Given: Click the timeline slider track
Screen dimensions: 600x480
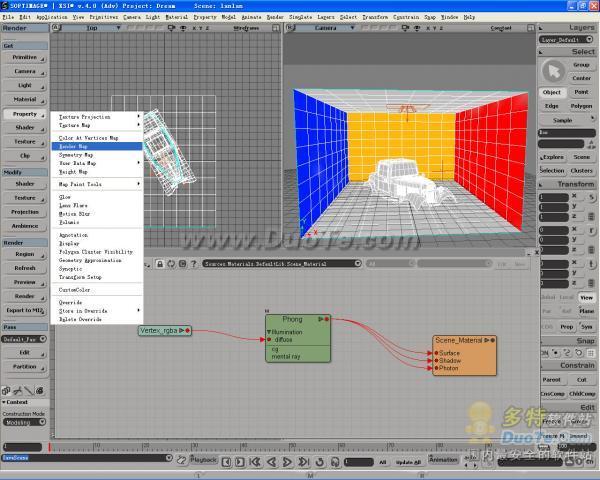Looking at the screenshot, I should click(x=250, y=448).
